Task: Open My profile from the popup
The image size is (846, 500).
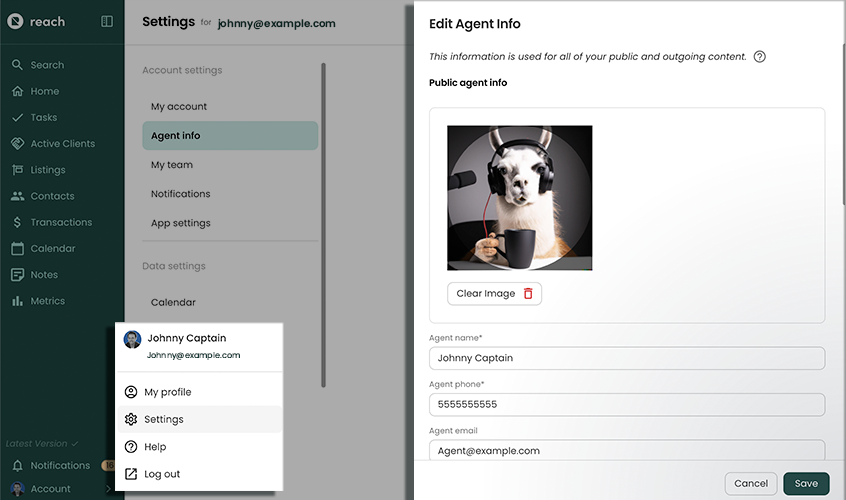Action: pos(167,392)
